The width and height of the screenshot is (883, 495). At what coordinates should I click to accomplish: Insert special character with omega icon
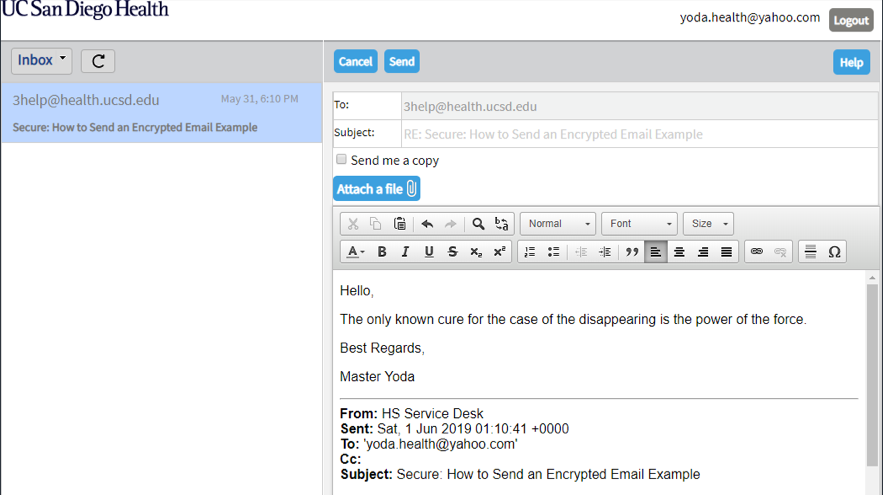[x=834, y=252]
